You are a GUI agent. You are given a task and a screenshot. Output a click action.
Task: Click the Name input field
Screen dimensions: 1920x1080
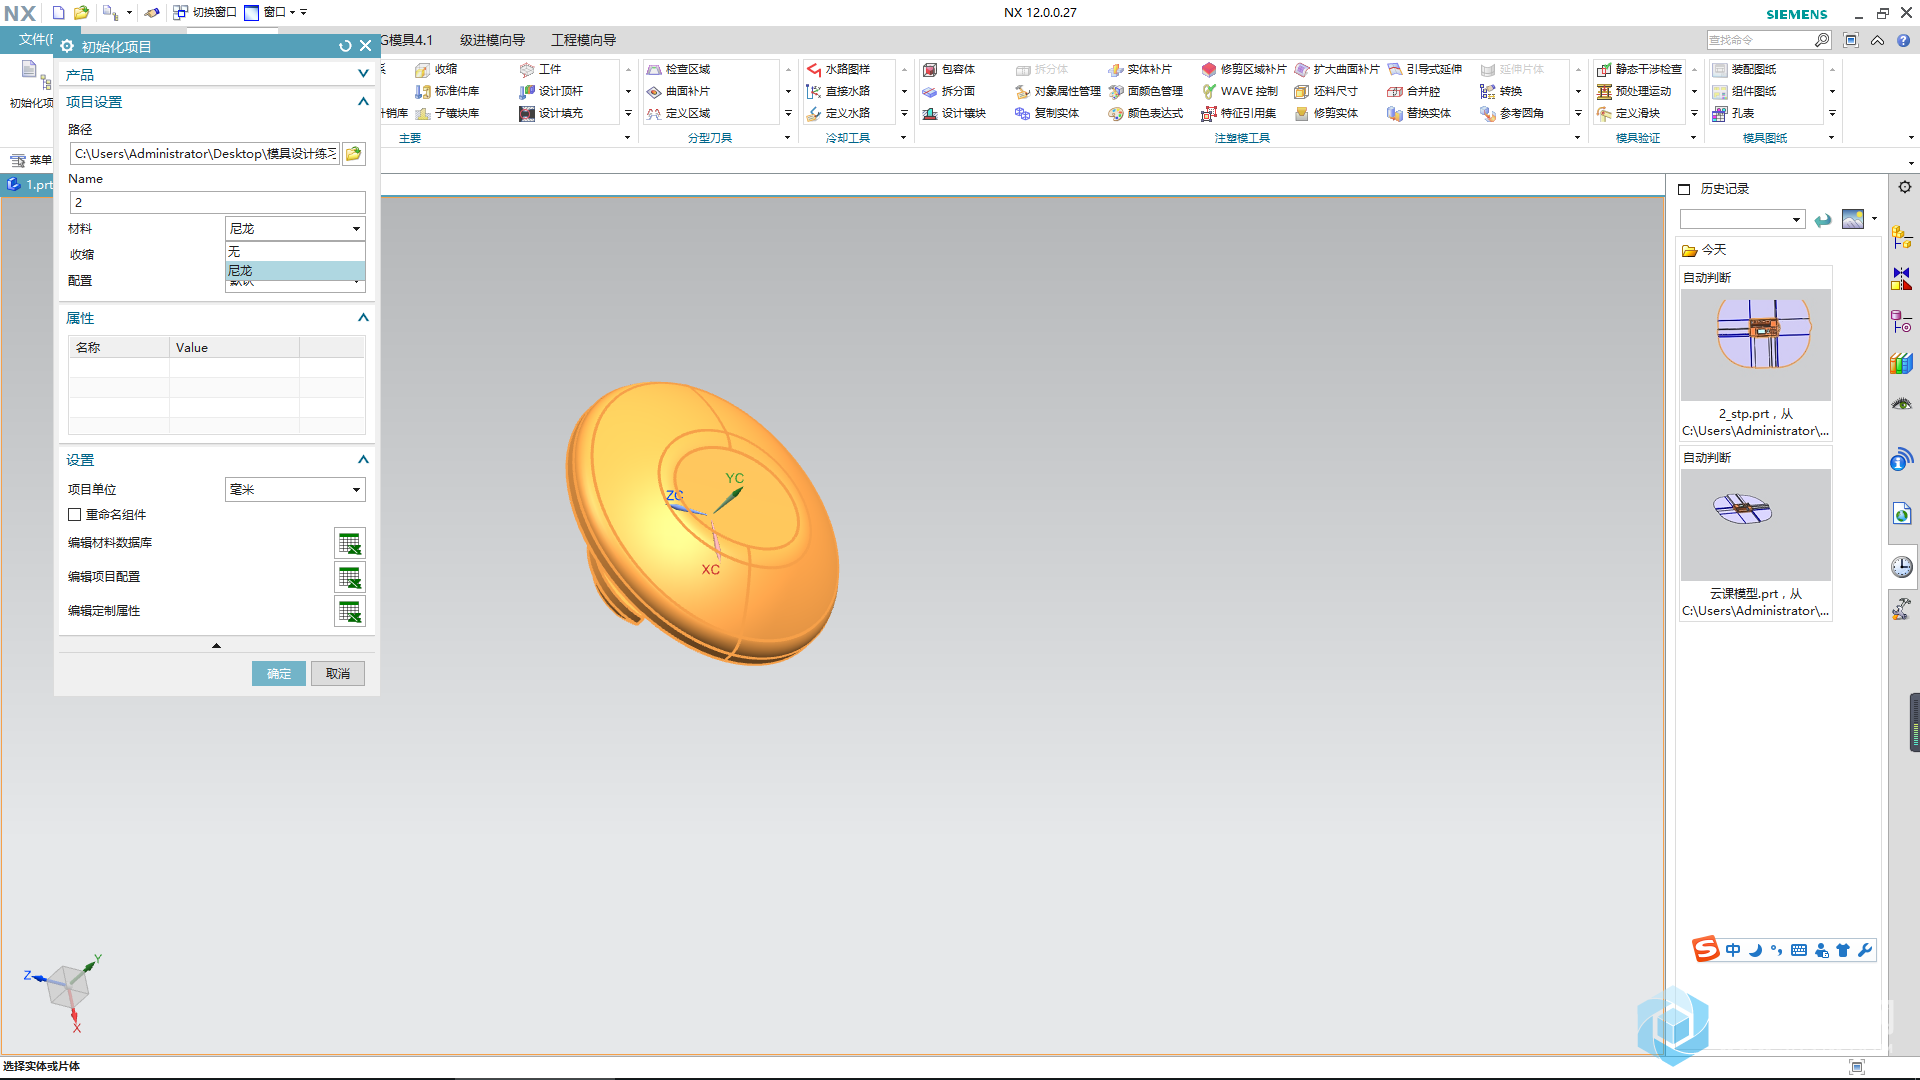(x=218, y=203)
